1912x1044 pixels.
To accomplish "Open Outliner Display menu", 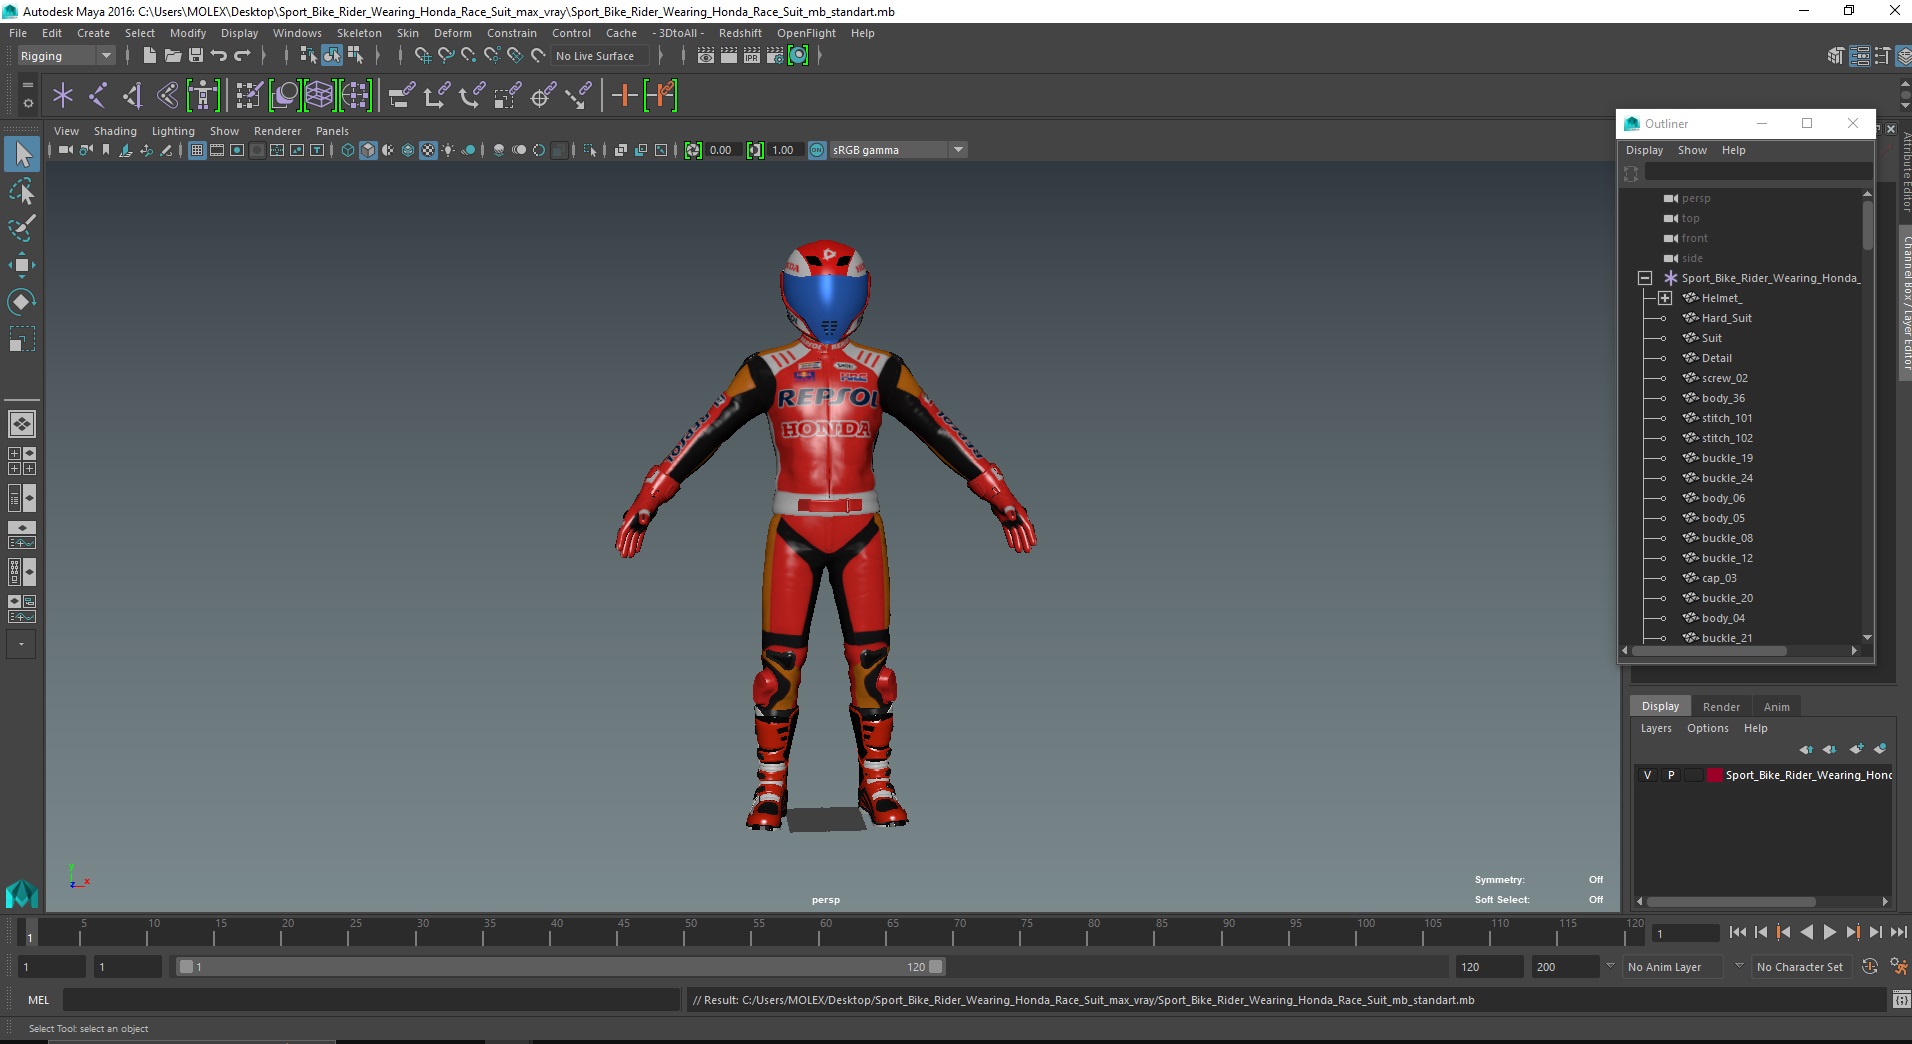I will click(x=1644, y=150).
